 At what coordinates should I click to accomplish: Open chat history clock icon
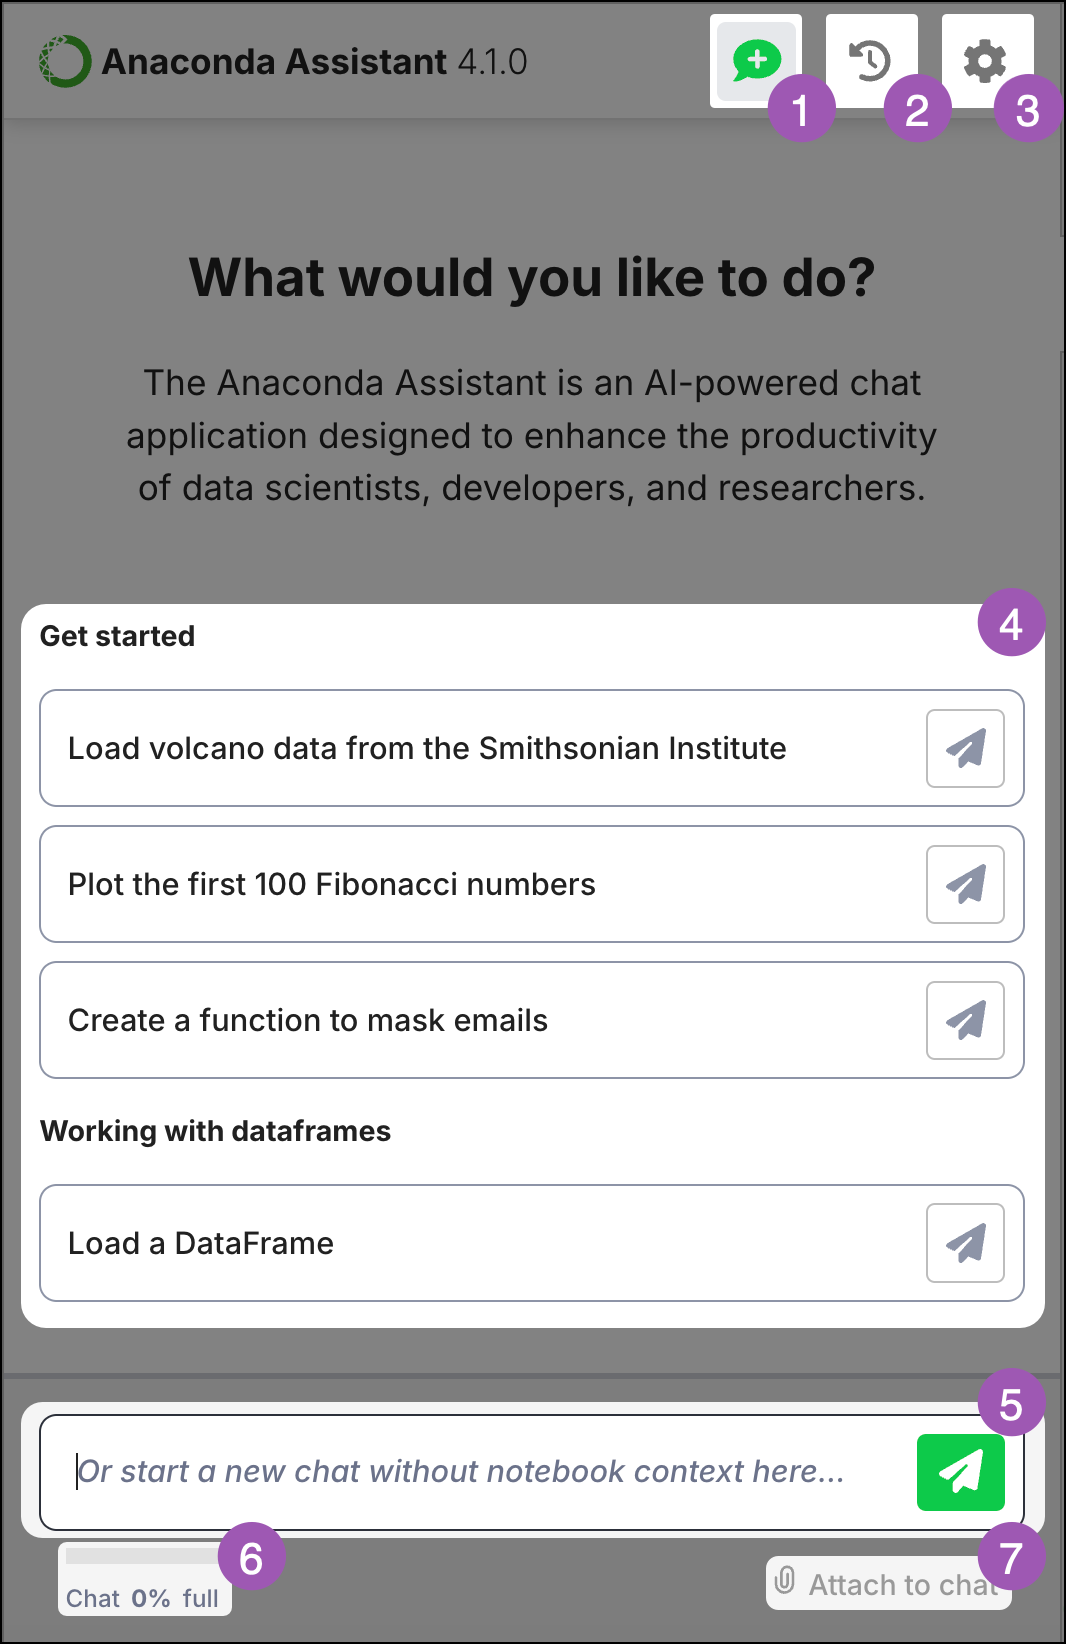pos(871,61)
